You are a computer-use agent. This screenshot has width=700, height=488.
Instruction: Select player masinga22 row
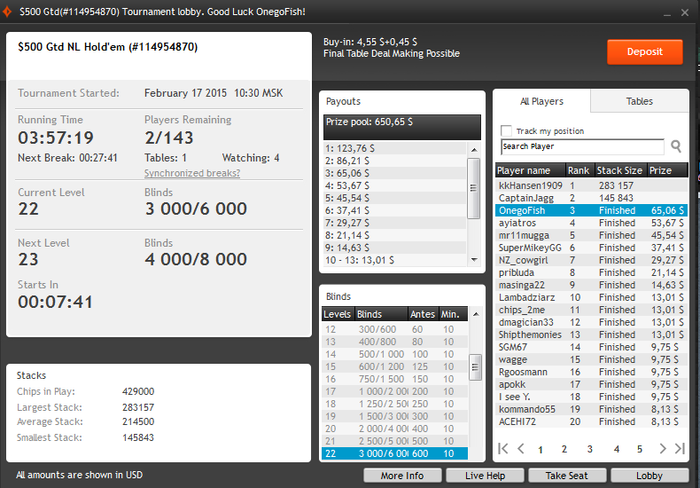(x=592, y=285)
